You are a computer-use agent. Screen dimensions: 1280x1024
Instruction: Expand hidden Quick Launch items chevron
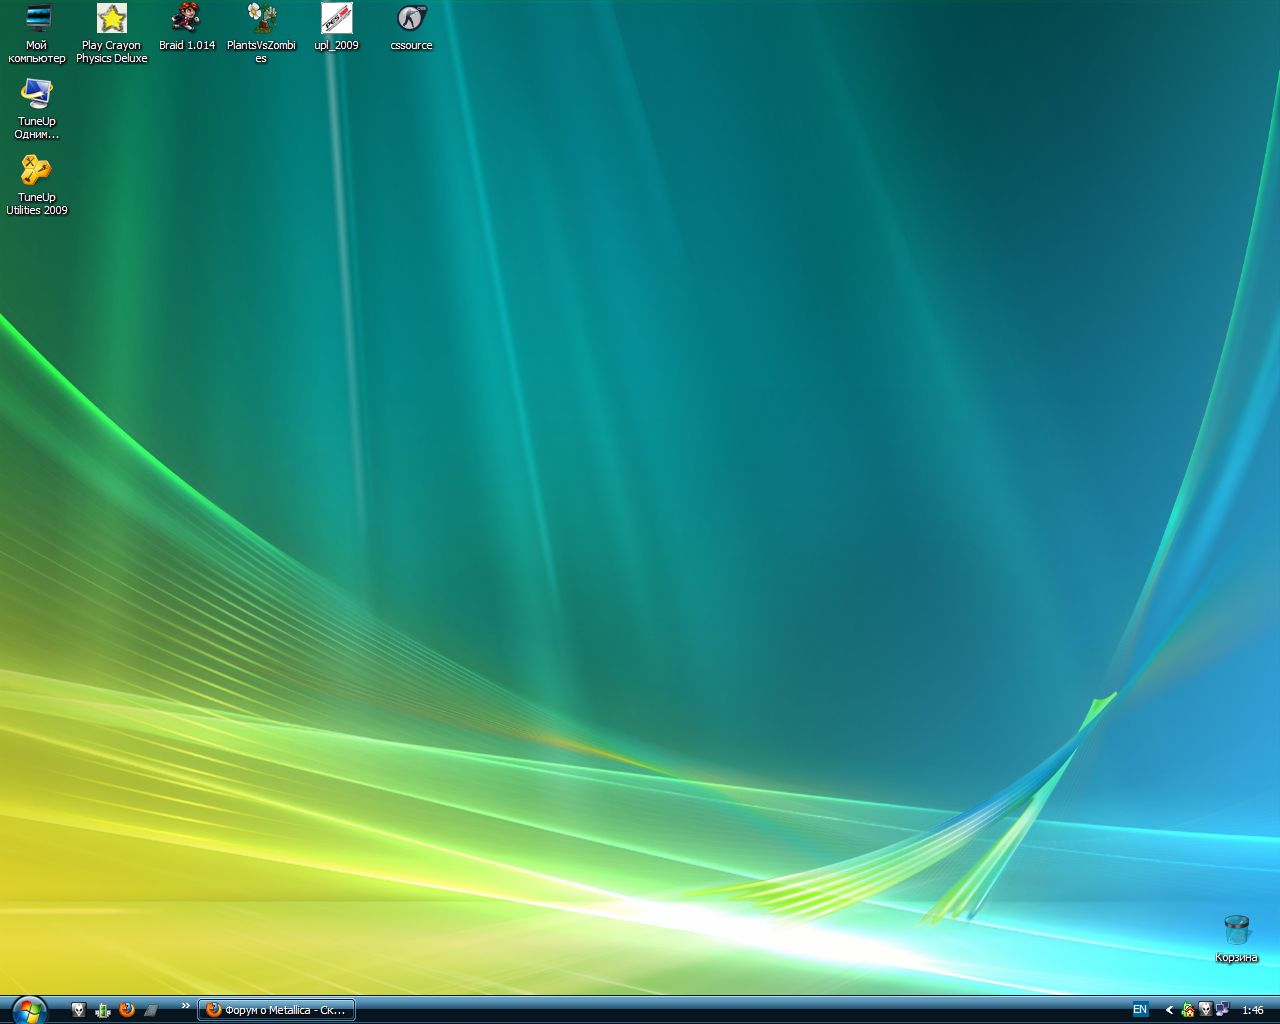click(x=185, y=1006)
